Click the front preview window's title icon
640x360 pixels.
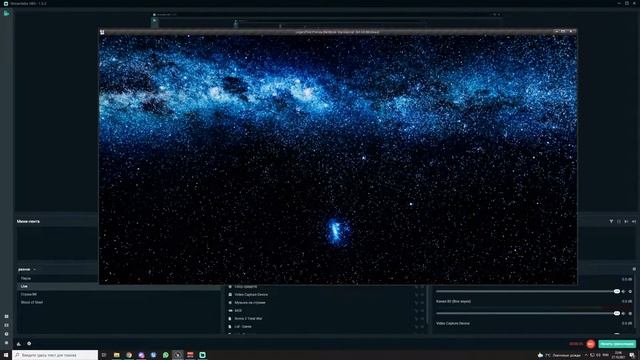tap(102, 32)
